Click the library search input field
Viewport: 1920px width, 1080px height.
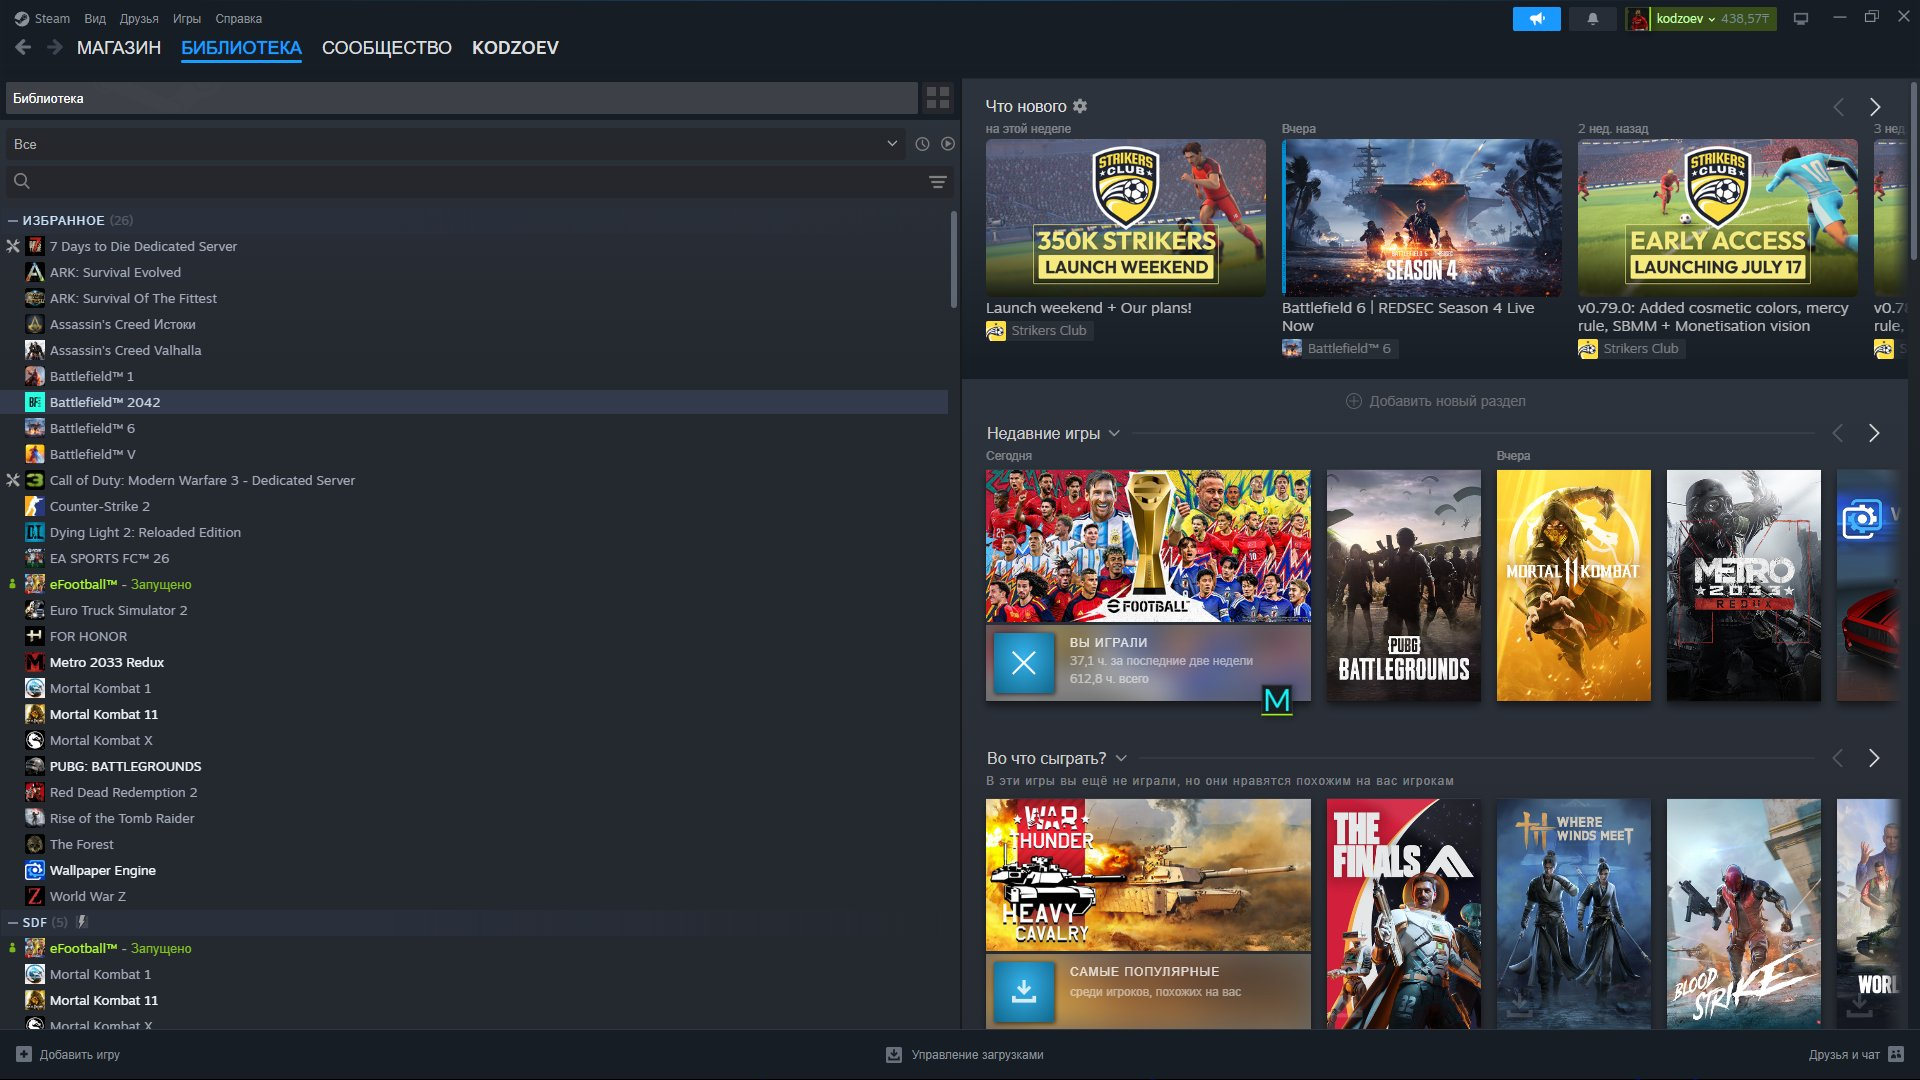click(480, 181)
